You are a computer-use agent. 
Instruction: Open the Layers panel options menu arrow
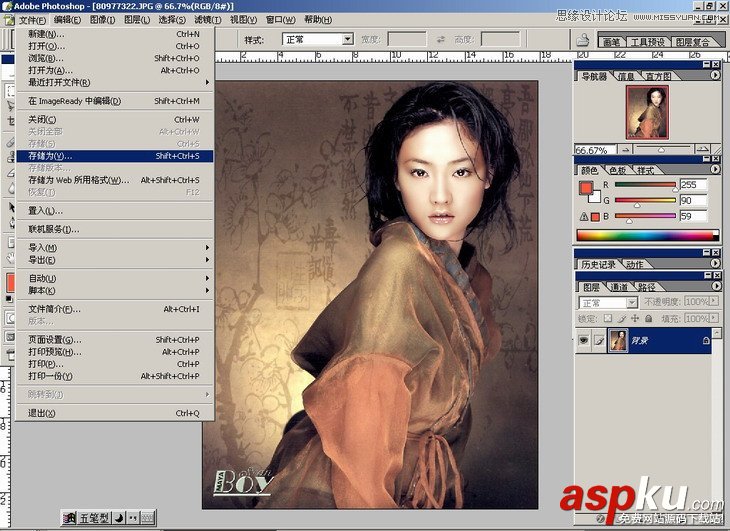click(715, 286)
